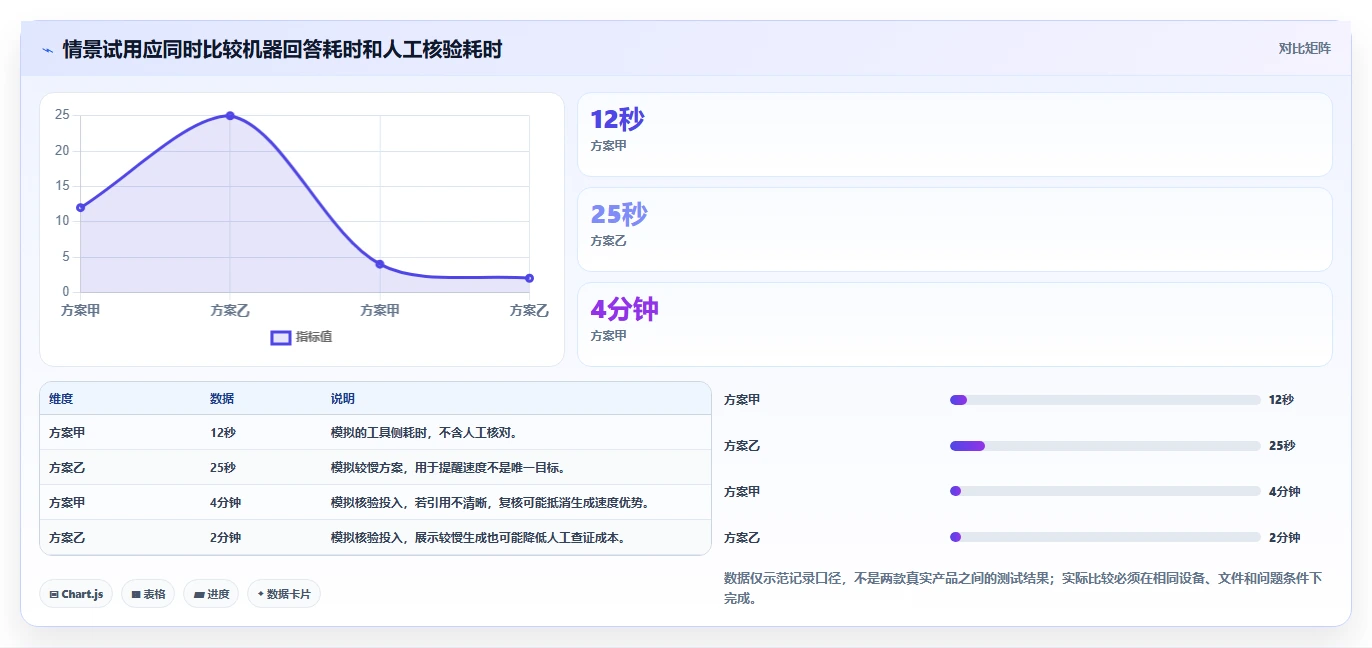Screen dimensions: 1372x648
Task: Click the y-axis tick label 15
Action: 62,186
